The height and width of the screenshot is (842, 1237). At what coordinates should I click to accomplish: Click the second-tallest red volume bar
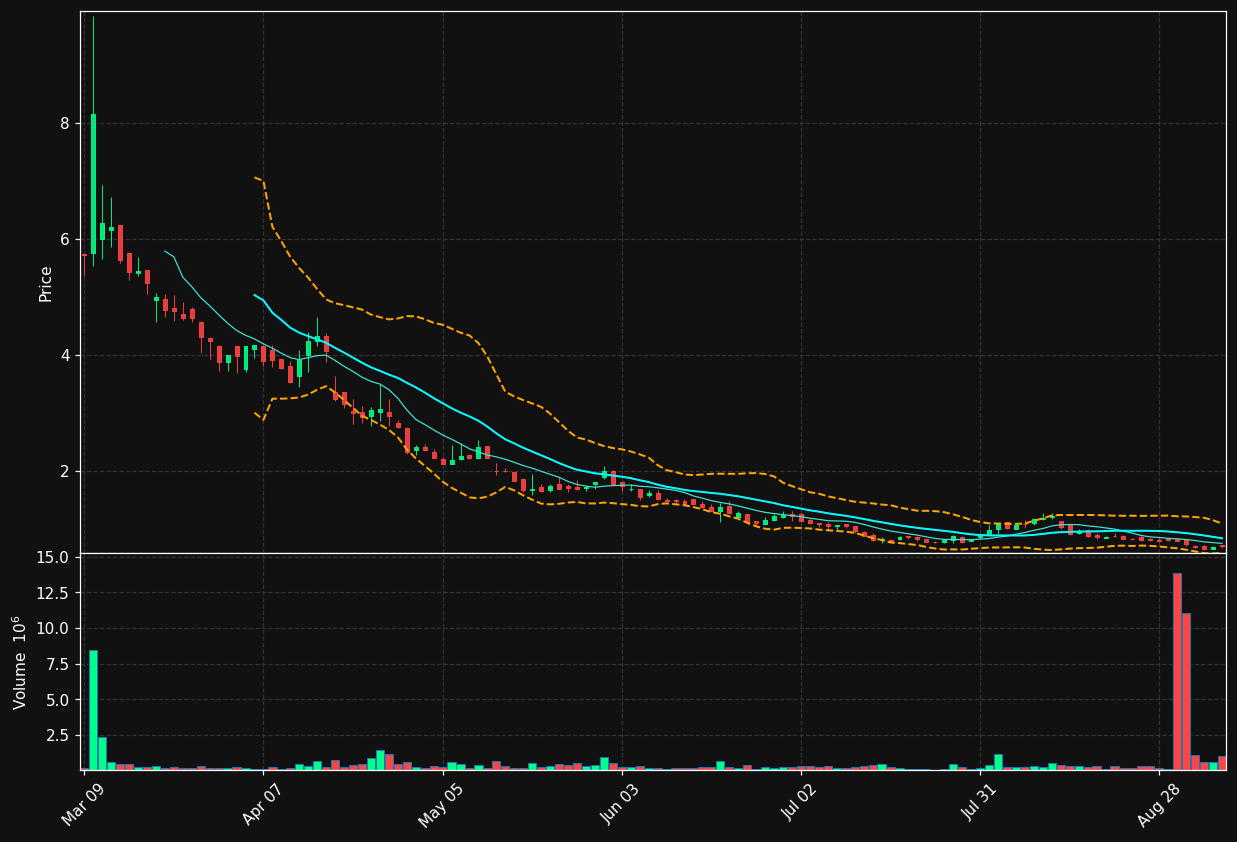pyautogui.click(x=1186, y=691)
